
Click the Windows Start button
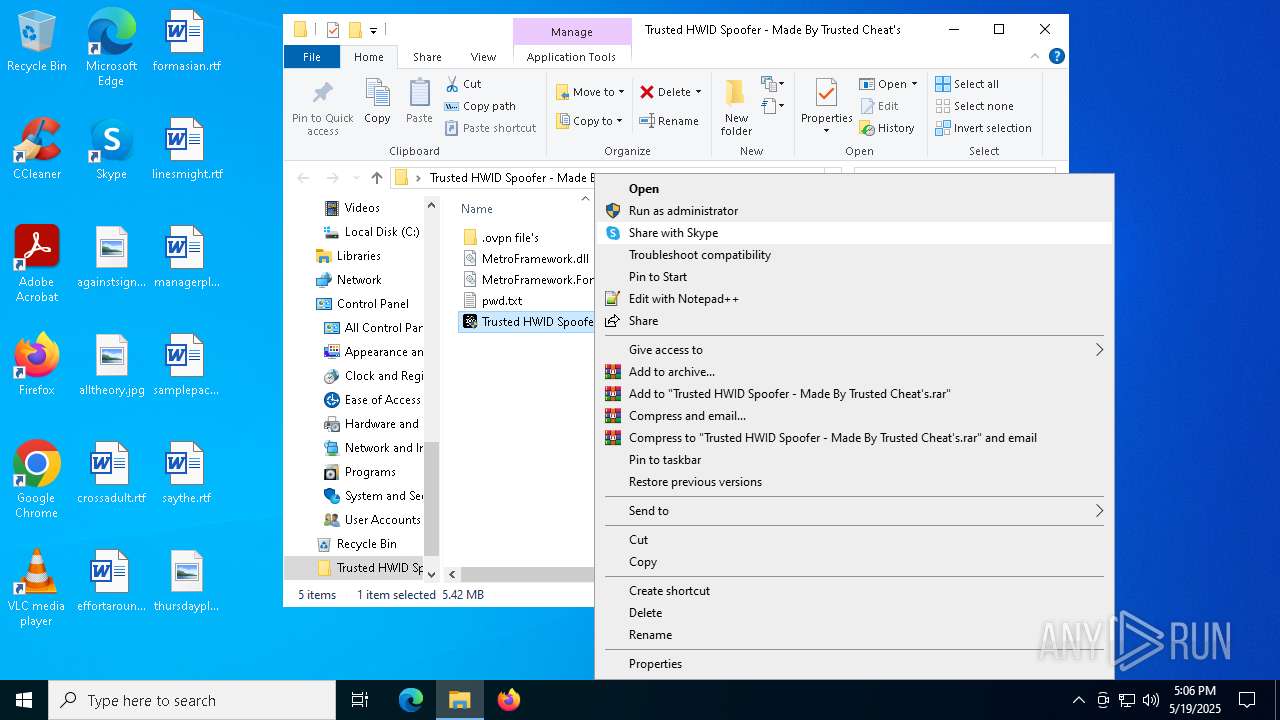(24, 700)
